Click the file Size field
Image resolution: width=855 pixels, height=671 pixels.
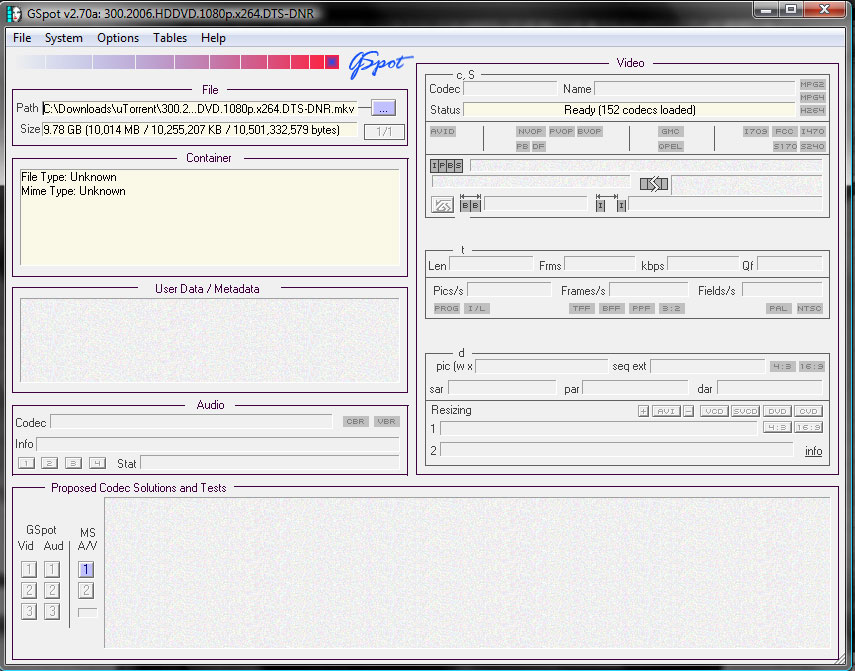point(200,130)
